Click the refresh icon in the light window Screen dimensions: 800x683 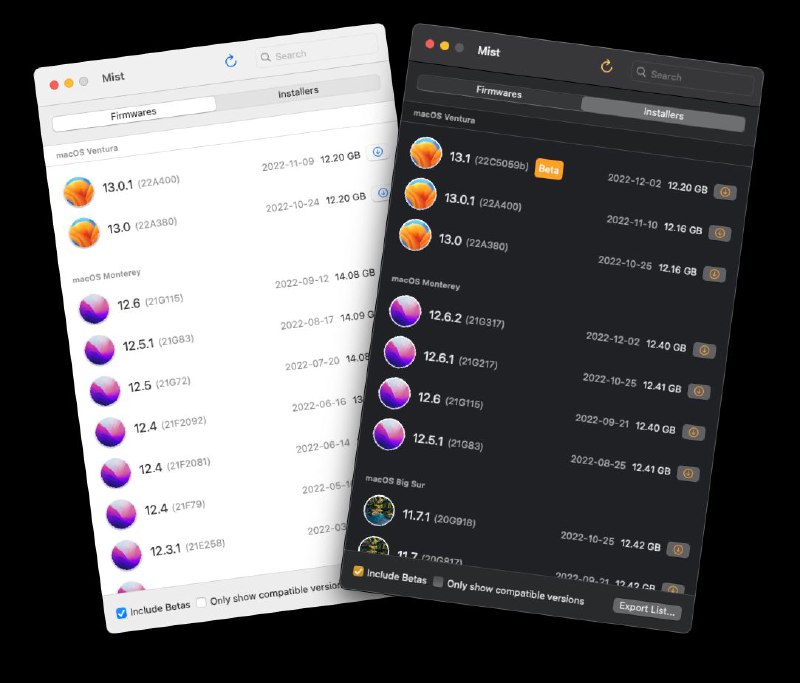pyautogui.click(x=231, y=59)
